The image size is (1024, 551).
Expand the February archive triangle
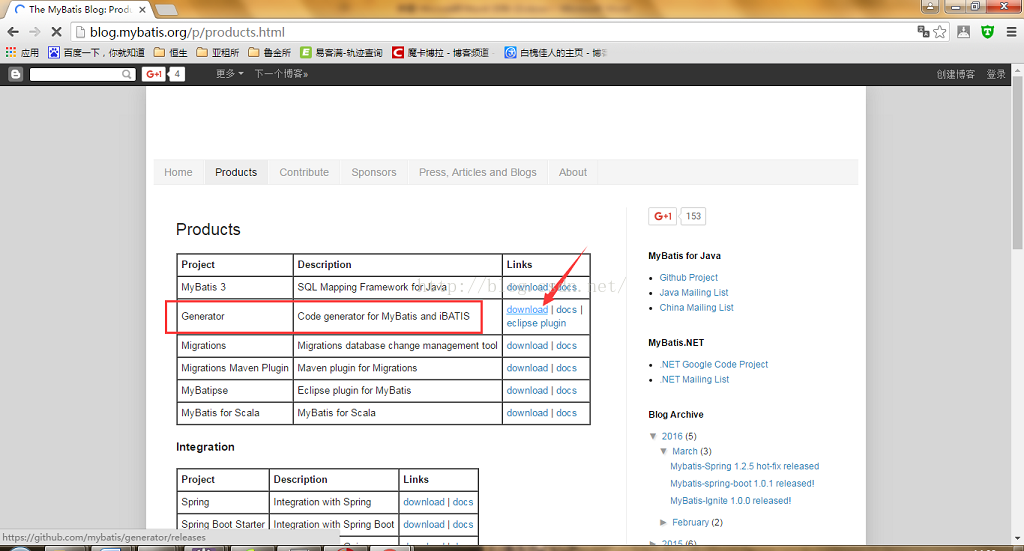tap(664, 522)
